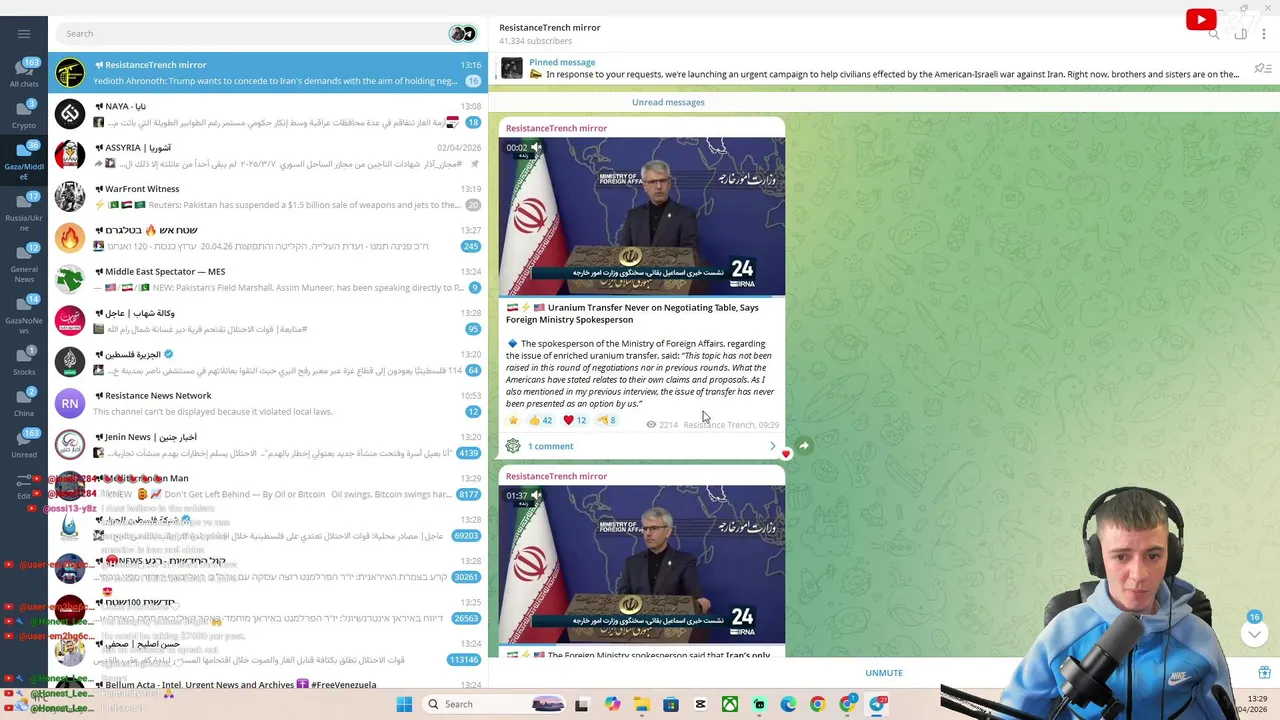Switch to GazaNoNews folder
Image resolution: width=1280 pixels, height=720 pixels.
click(x=24, y=313)
